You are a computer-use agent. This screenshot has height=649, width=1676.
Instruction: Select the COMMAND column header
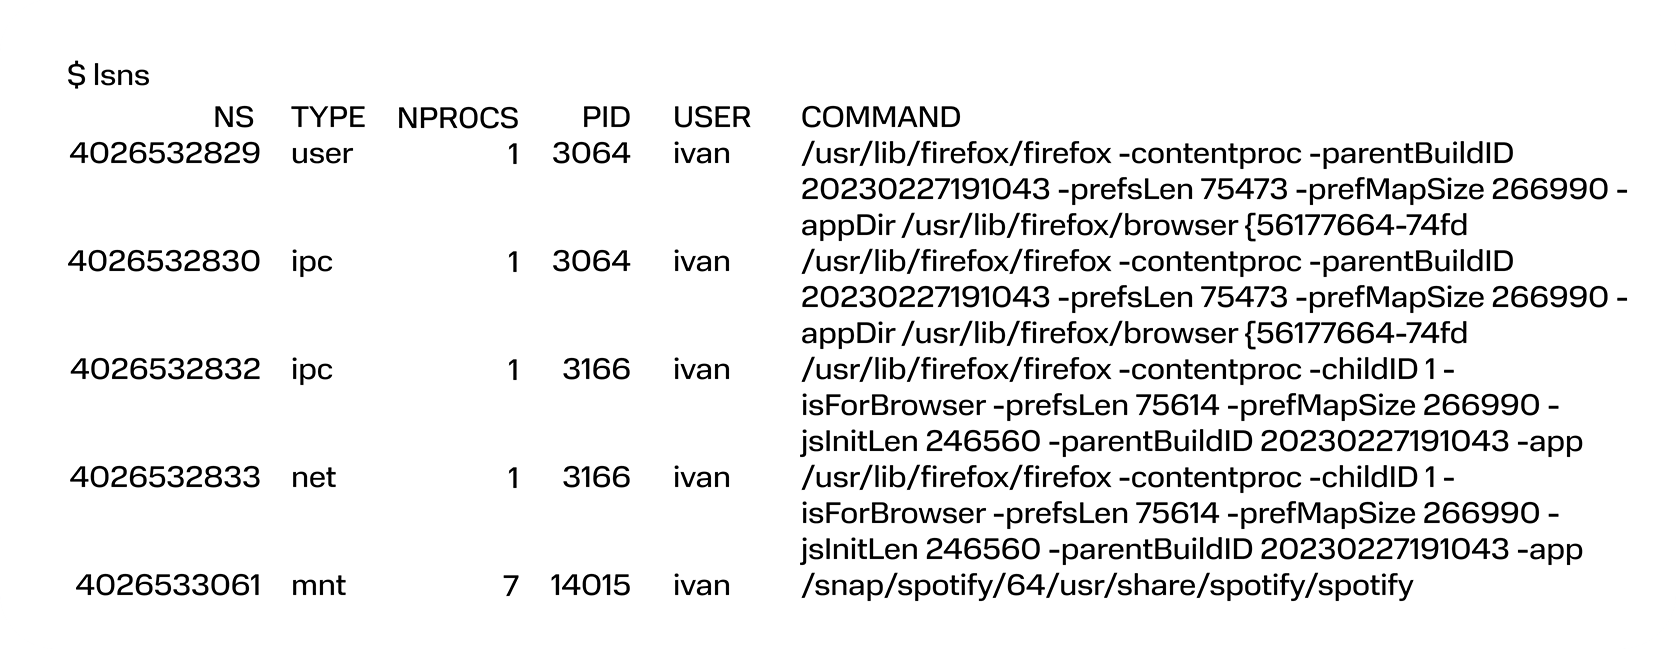point(881,118)
